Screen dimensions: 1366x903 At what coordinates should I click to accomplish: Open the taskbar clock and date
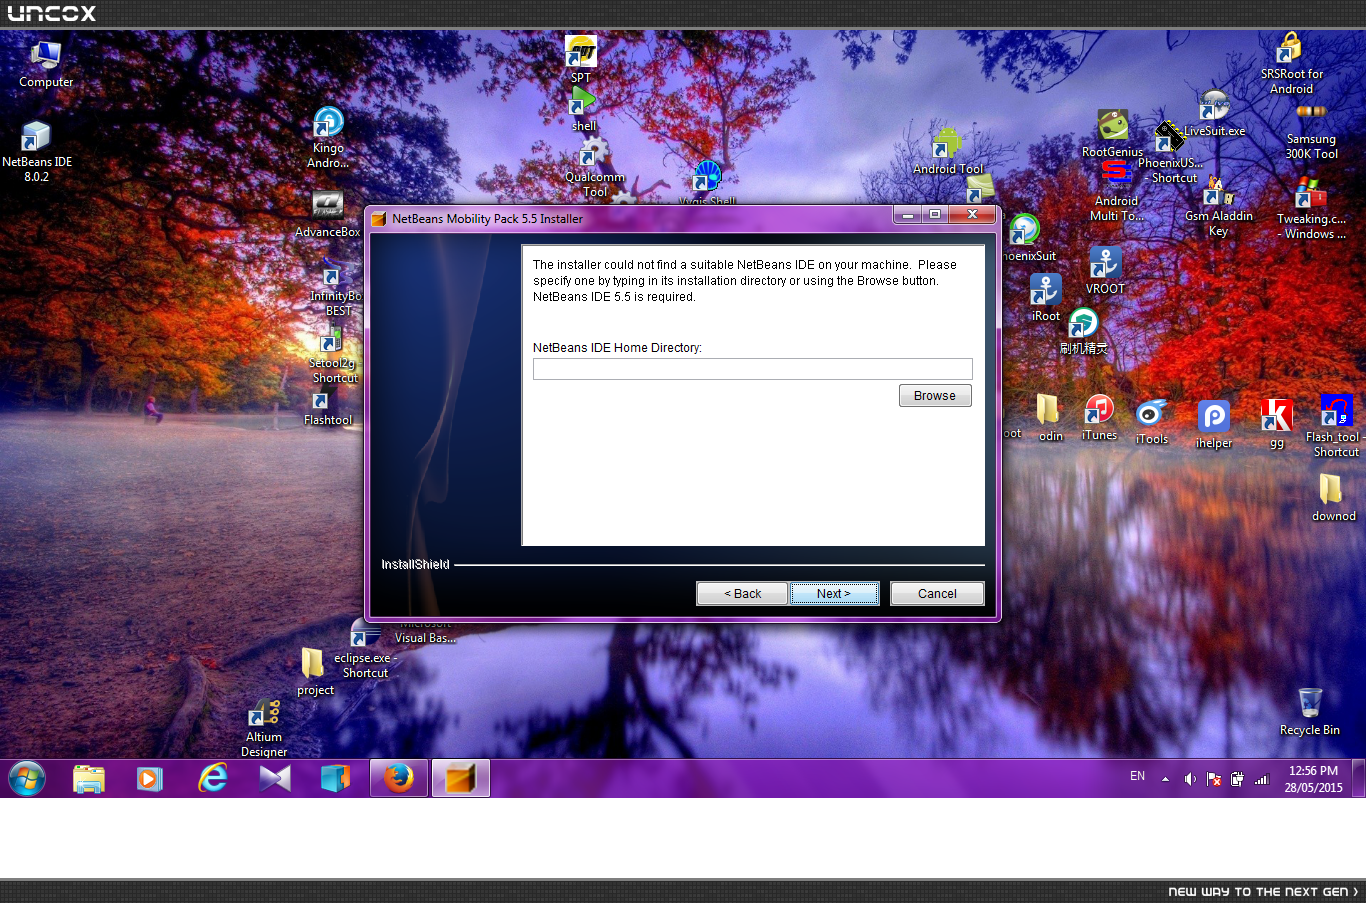1313,779
